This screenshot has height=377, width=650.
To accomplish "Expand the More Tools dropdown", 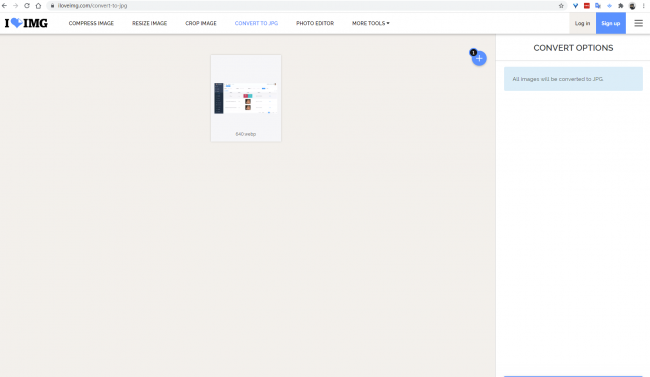I will click(x=371, y=23).
